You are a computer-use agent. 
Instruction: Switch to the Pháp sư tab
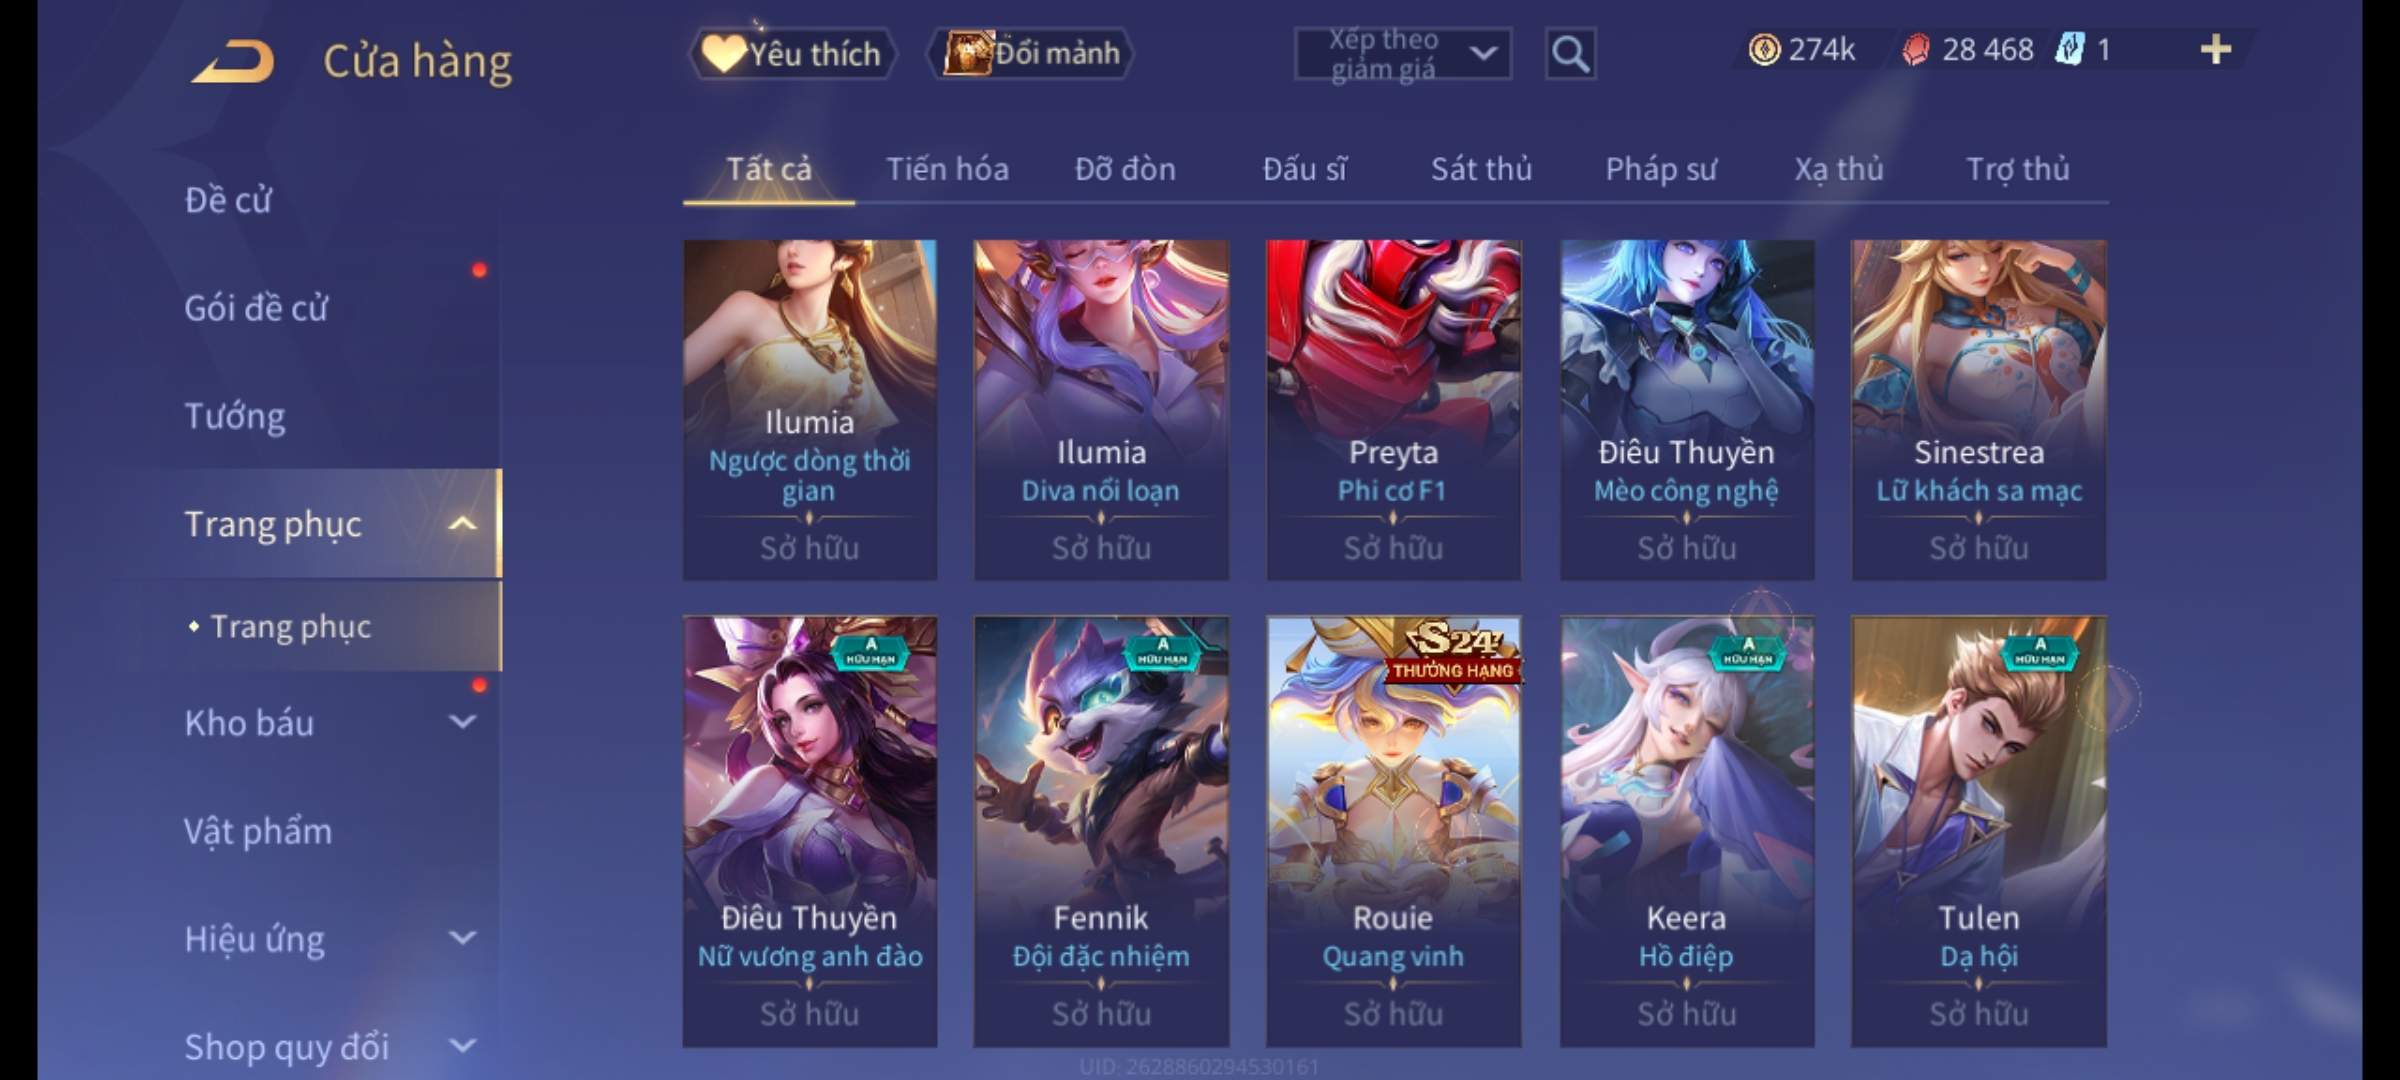coord(1661,169)
